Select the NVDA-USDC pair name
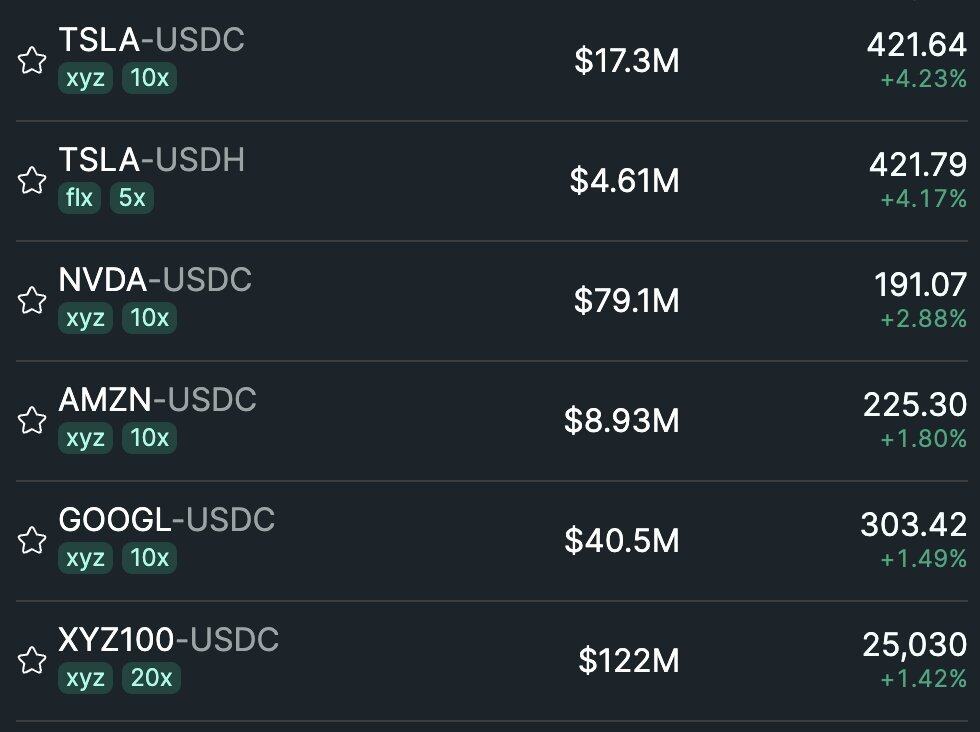The image size is (980, 732). 155,280
